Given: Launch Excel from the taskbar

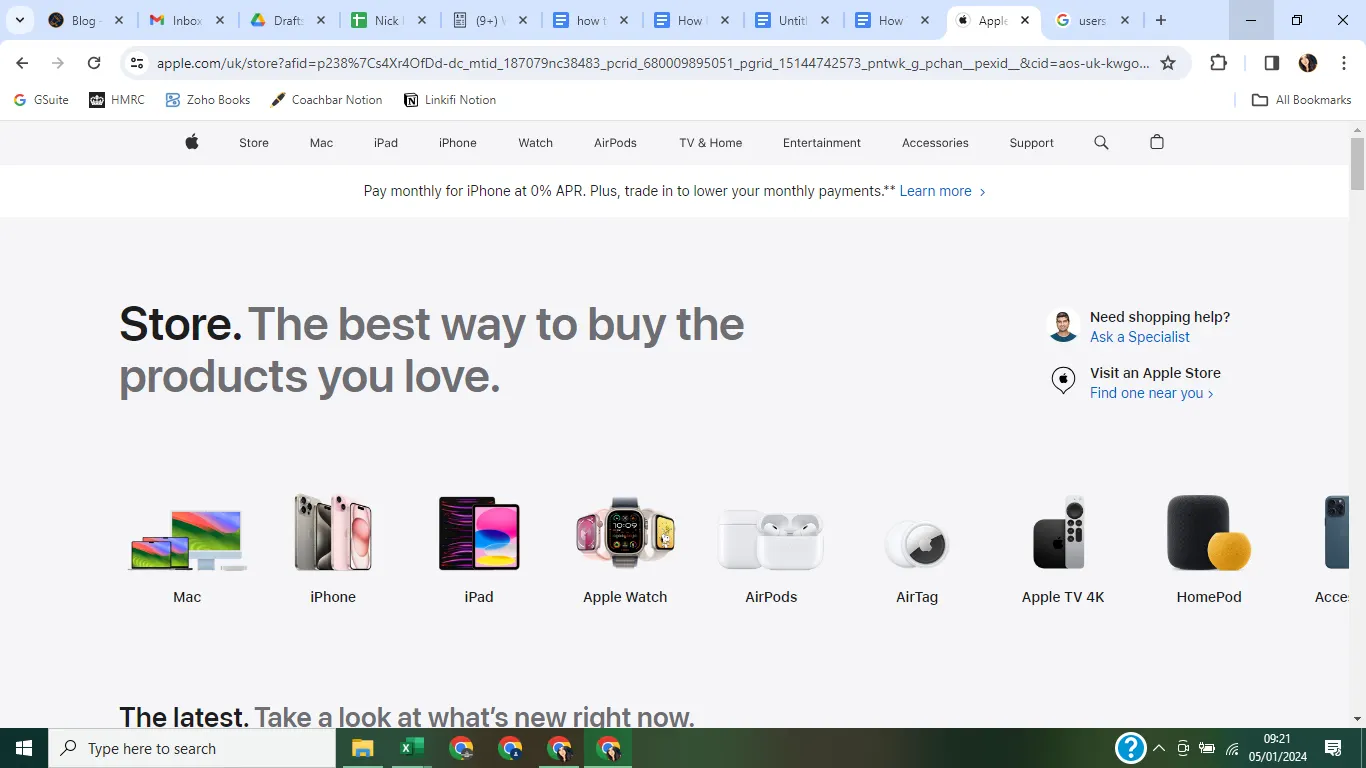Looking at the screenshot, I should (x=412, y=748).
